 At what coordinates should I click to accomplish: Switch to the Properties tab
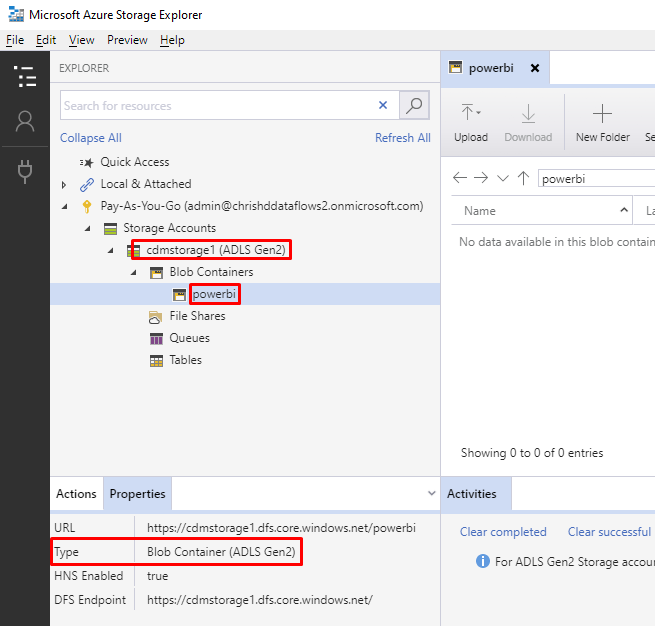pyautogui.click(x=137, y=494)
